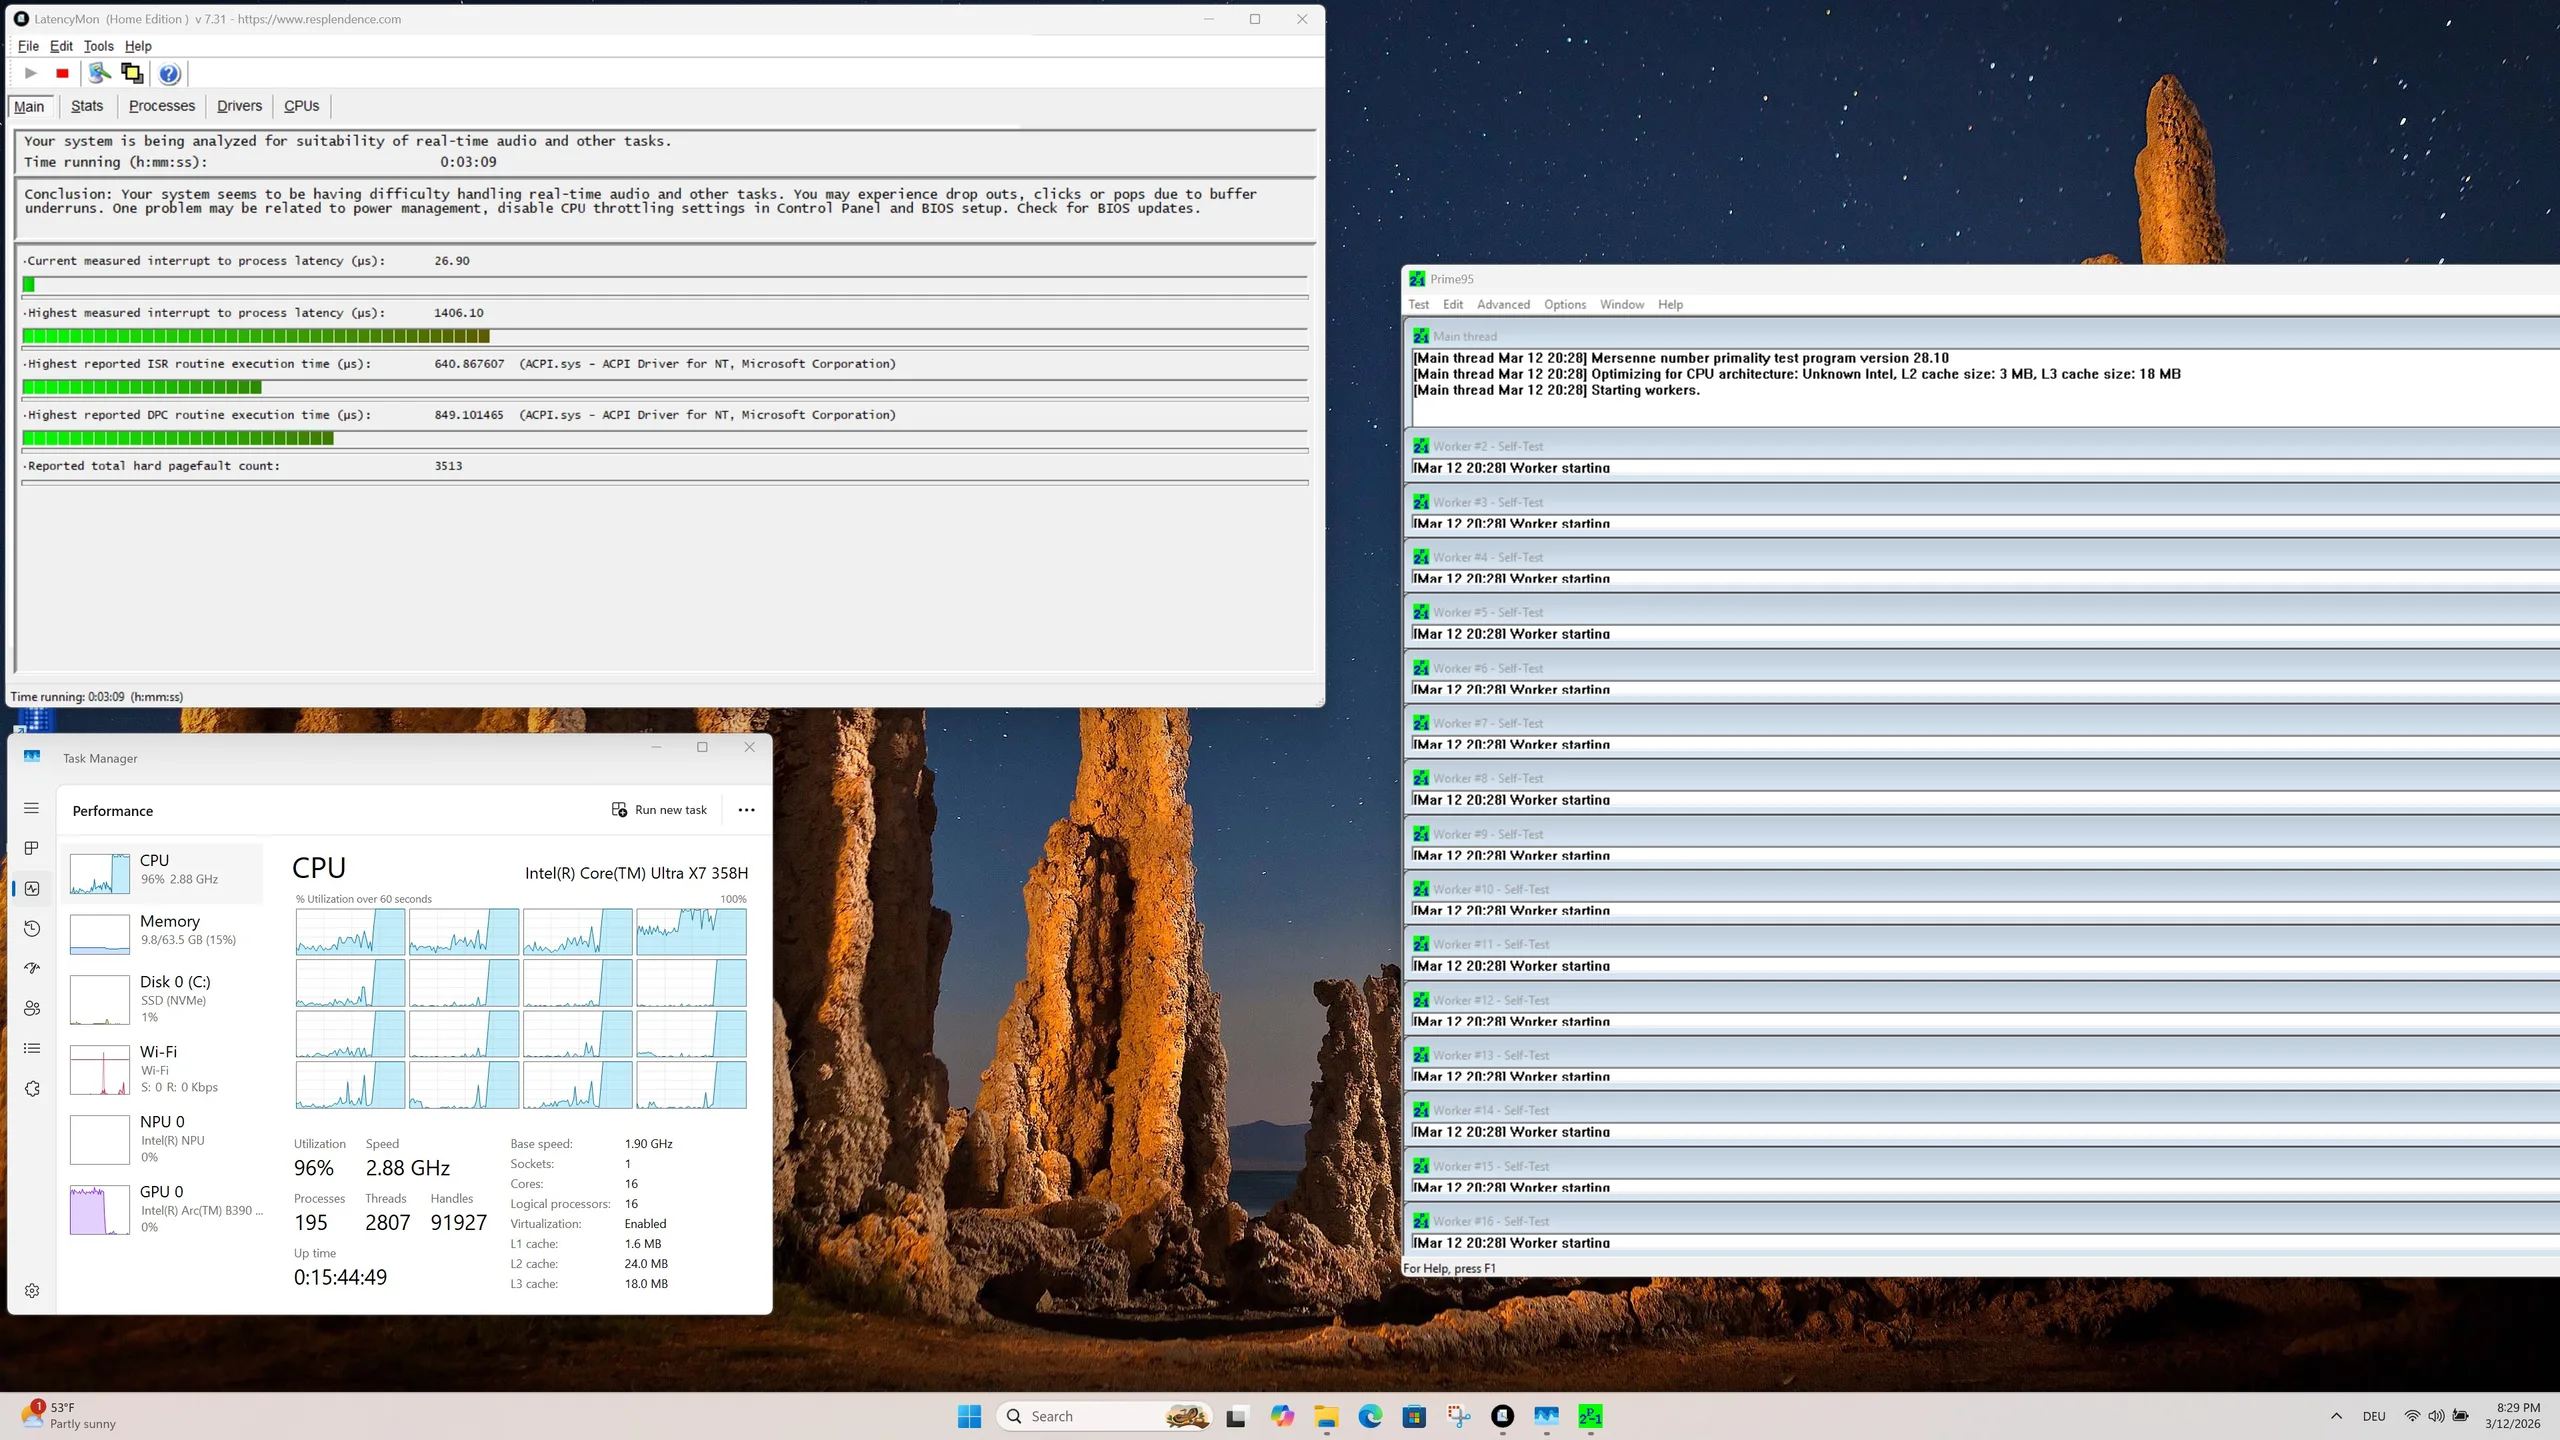Open Prime95 Advanced menu
This screenshot has width=2560, height=1440.
tap(1503, 305)
